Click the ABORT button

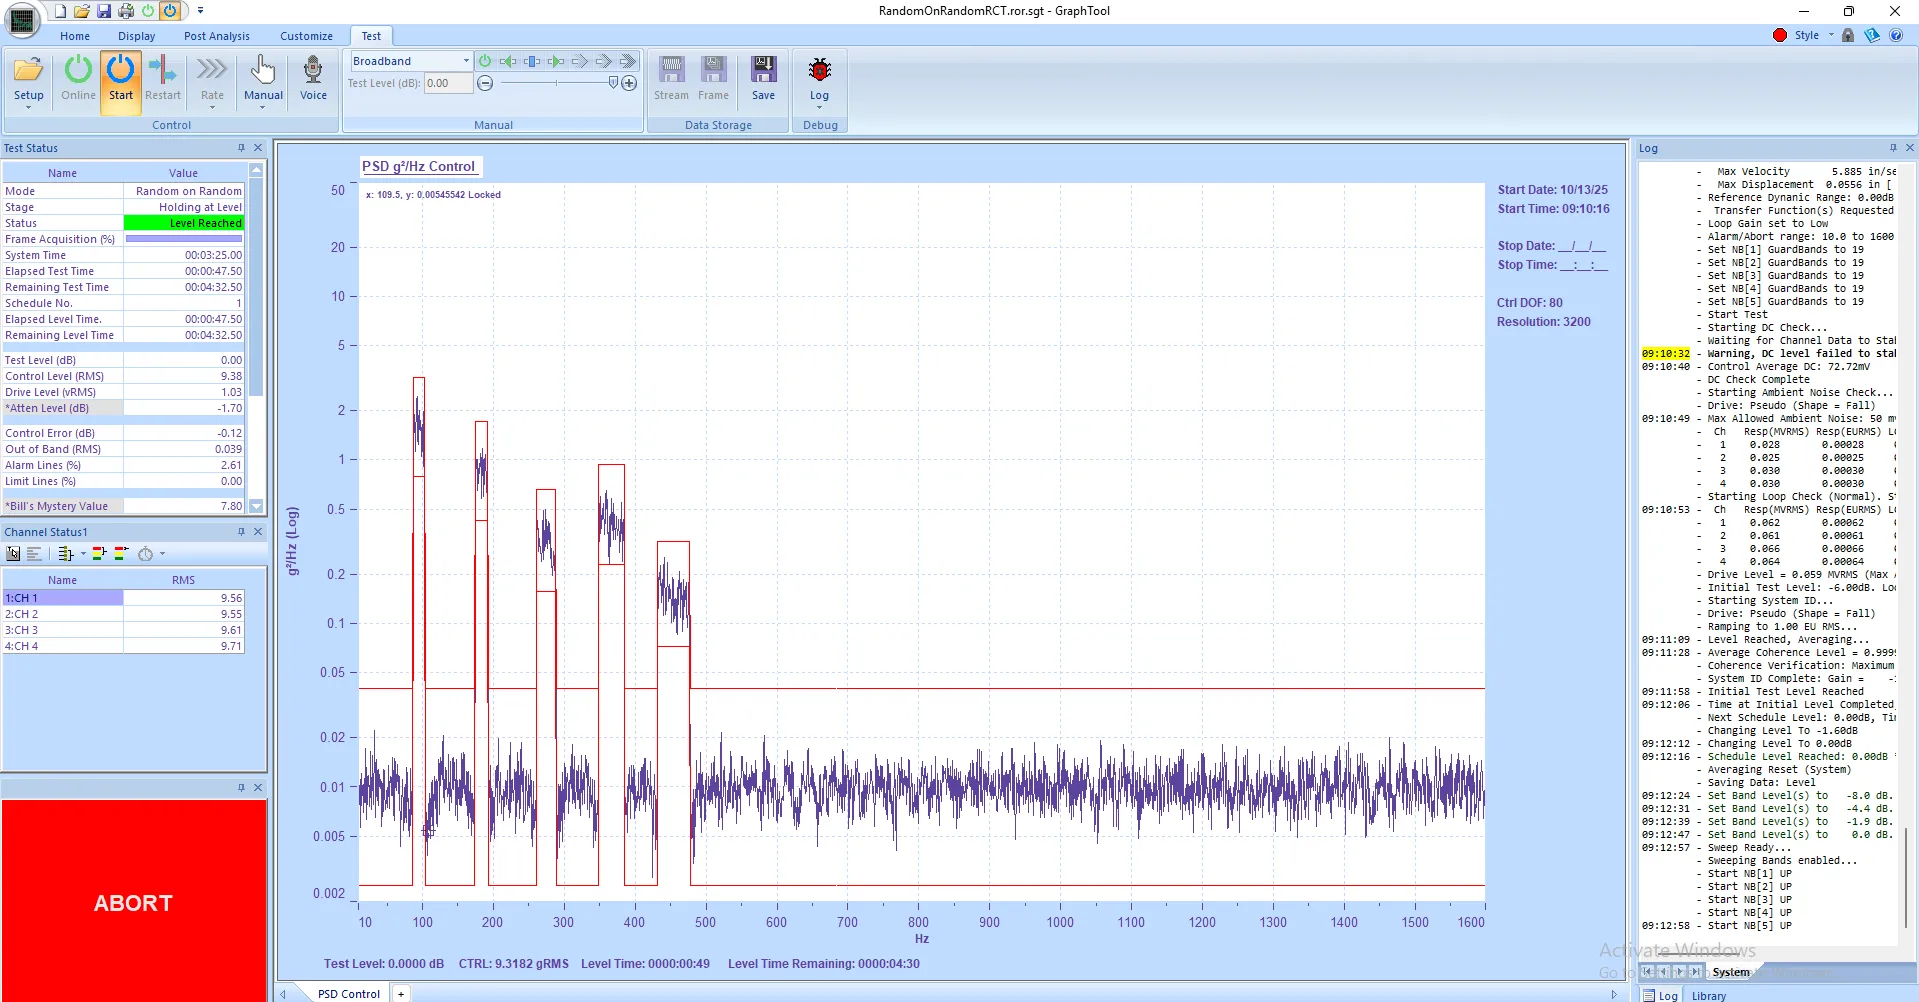coord(133,901)
